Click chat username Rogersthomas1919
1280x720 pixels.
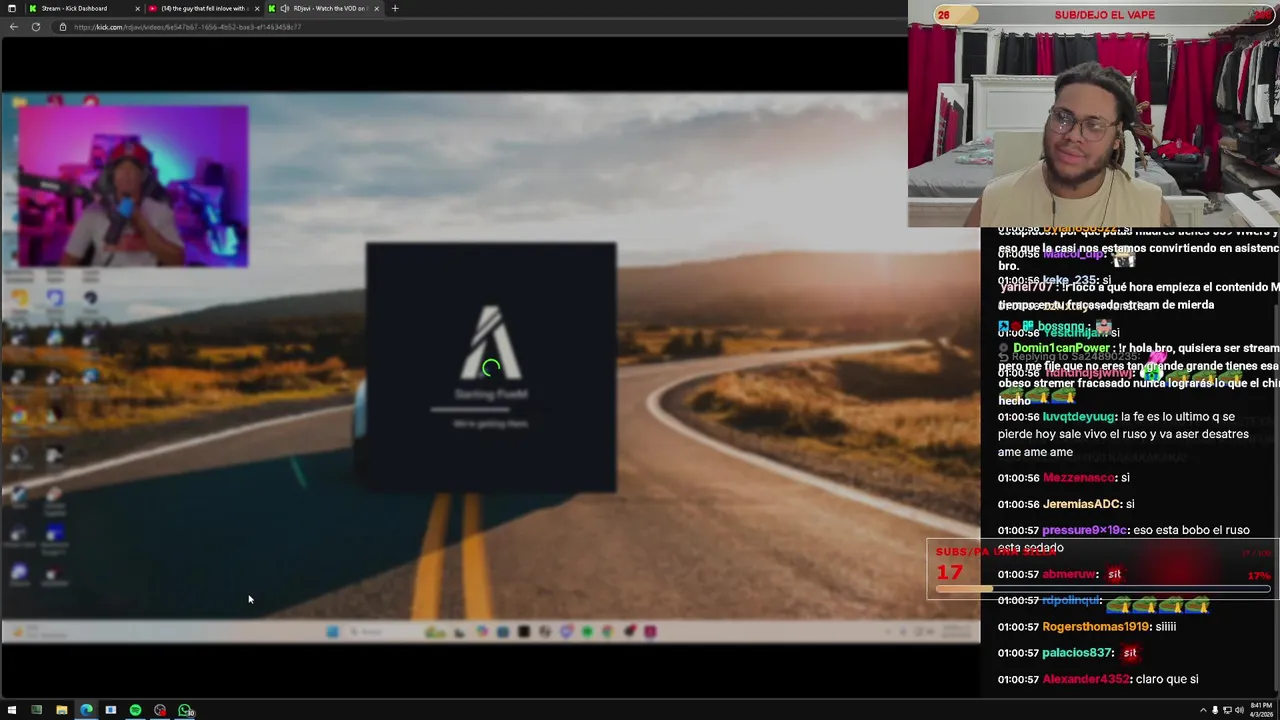click(x=1095, y=627)
